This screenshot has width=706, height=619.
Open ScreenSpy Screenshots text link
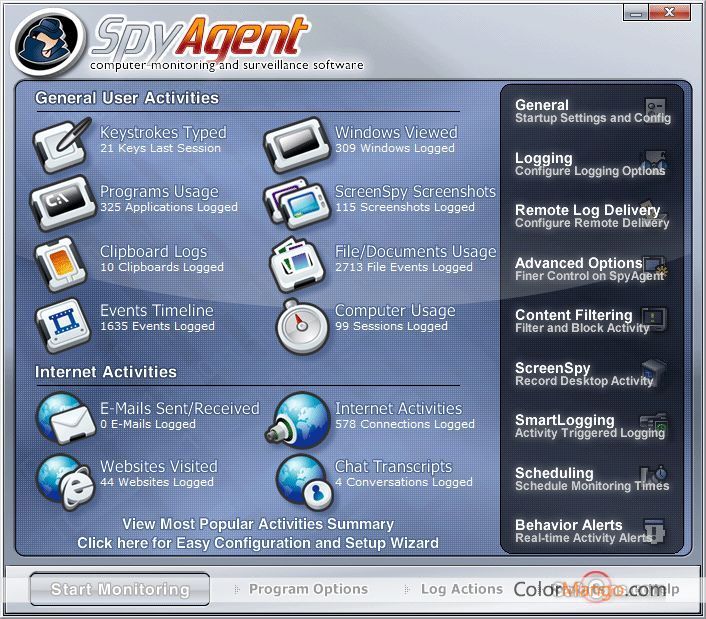415,199
